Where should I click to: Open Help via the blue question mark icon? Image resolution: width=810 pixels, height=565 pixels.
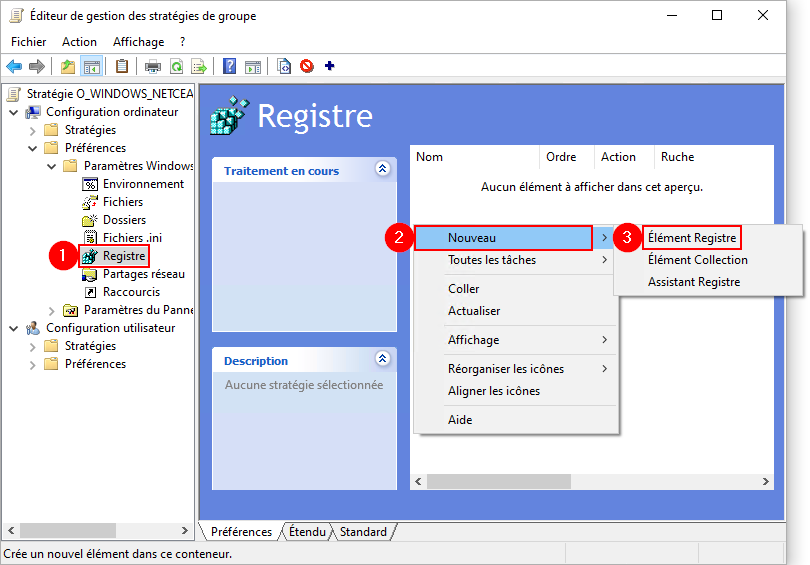tap(229, 66)
